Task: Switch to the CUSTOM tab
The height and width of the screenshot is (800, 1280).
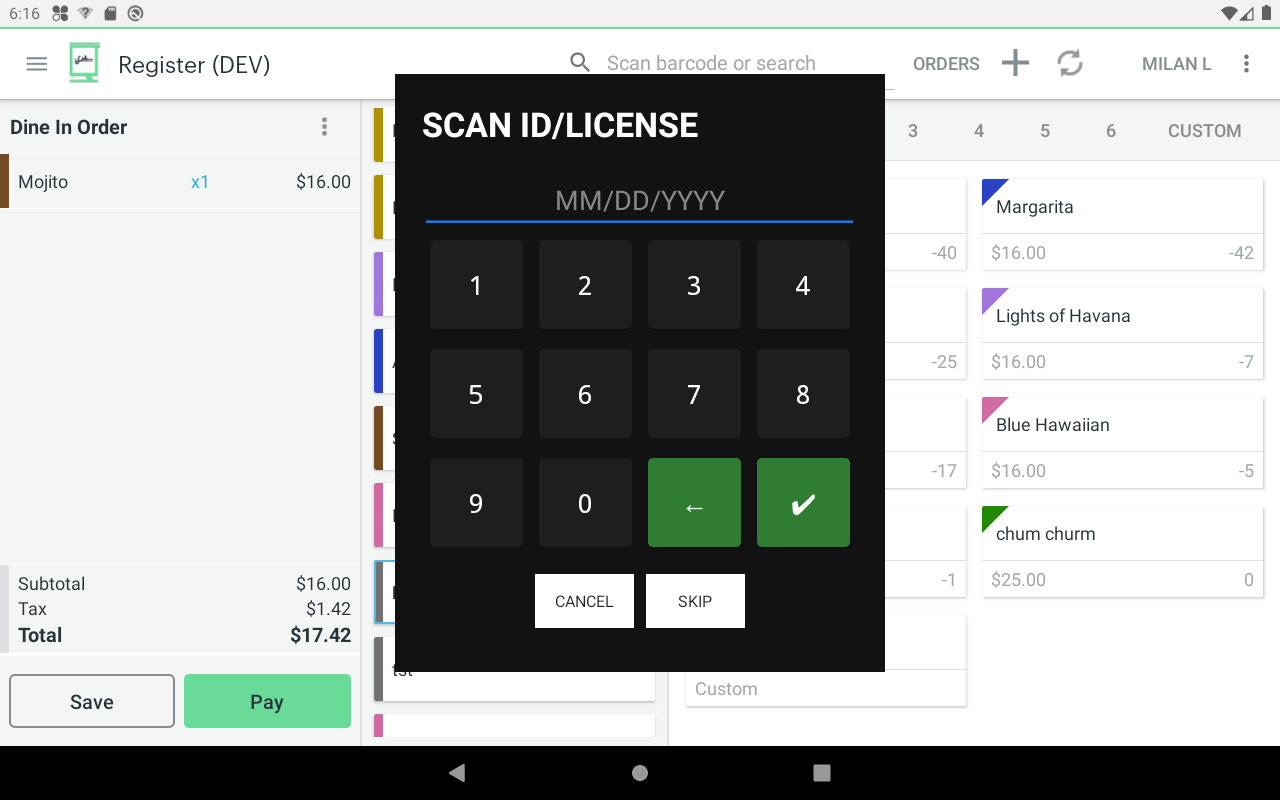Action: click(x=1204, y=131)
